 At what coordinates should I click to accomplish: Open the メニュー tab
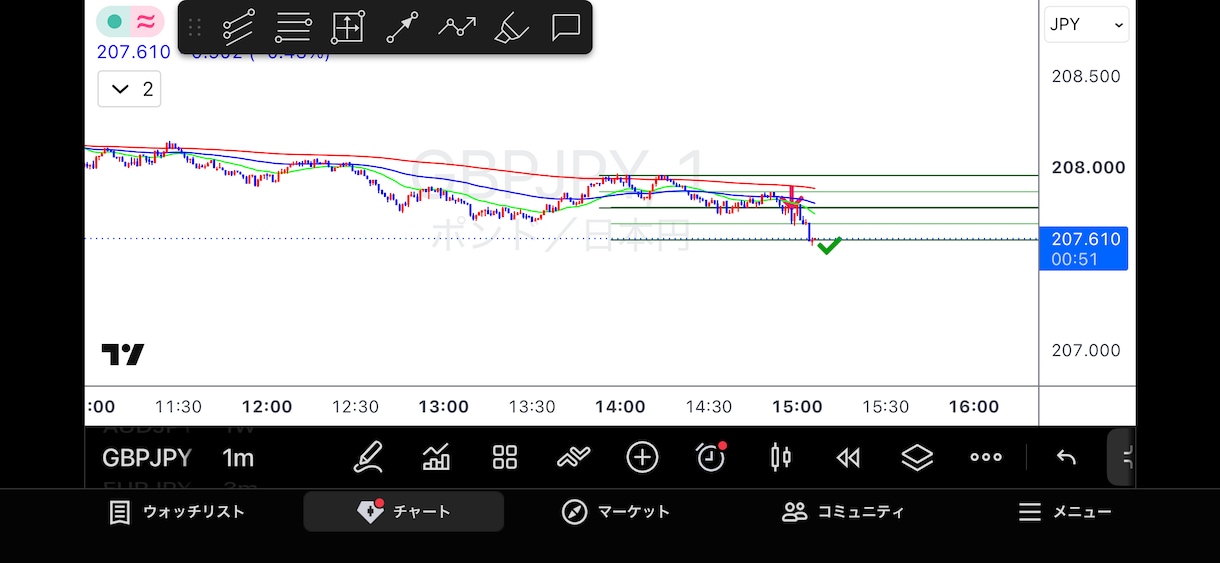pos(1065,512)
